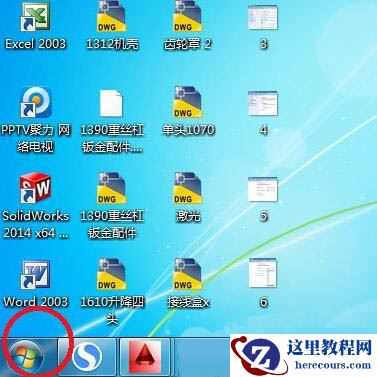Switch to the AutoCAD taskbar button
Viewport: 377px width, 377px height.
coord(145,357)
